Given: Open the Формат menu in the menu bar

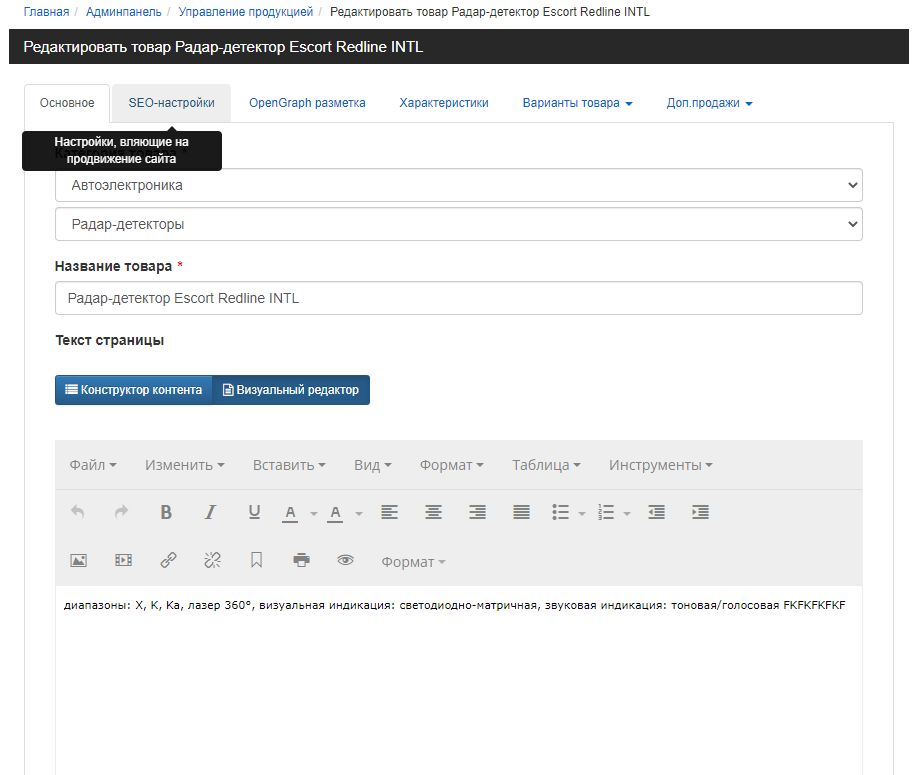Looking at the screenshot, I should [451, 465].
